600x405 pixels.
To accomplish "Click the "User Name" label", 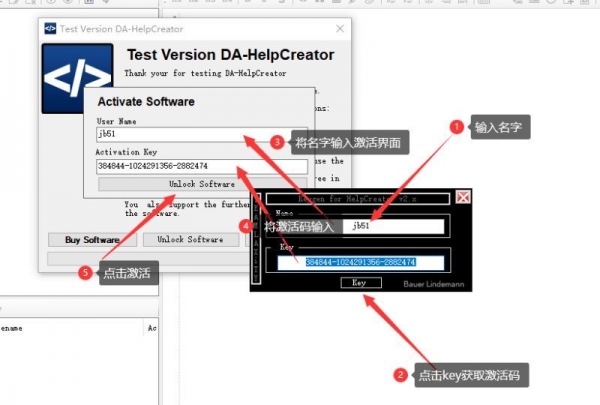I will pos(116,121).
